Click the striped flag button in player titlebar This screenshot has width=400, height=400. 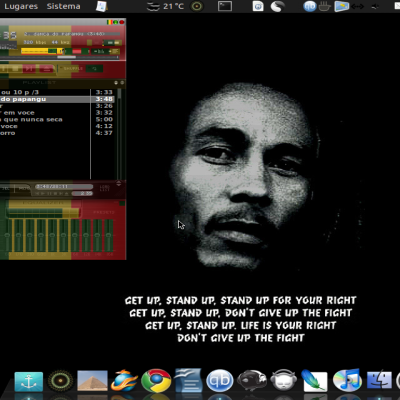coord(109,22)
